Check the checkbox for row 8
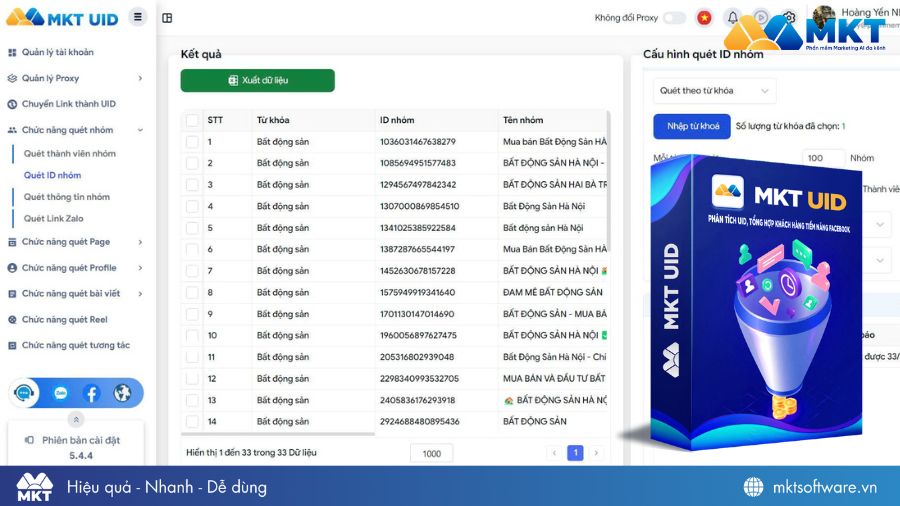 (192, 293)
